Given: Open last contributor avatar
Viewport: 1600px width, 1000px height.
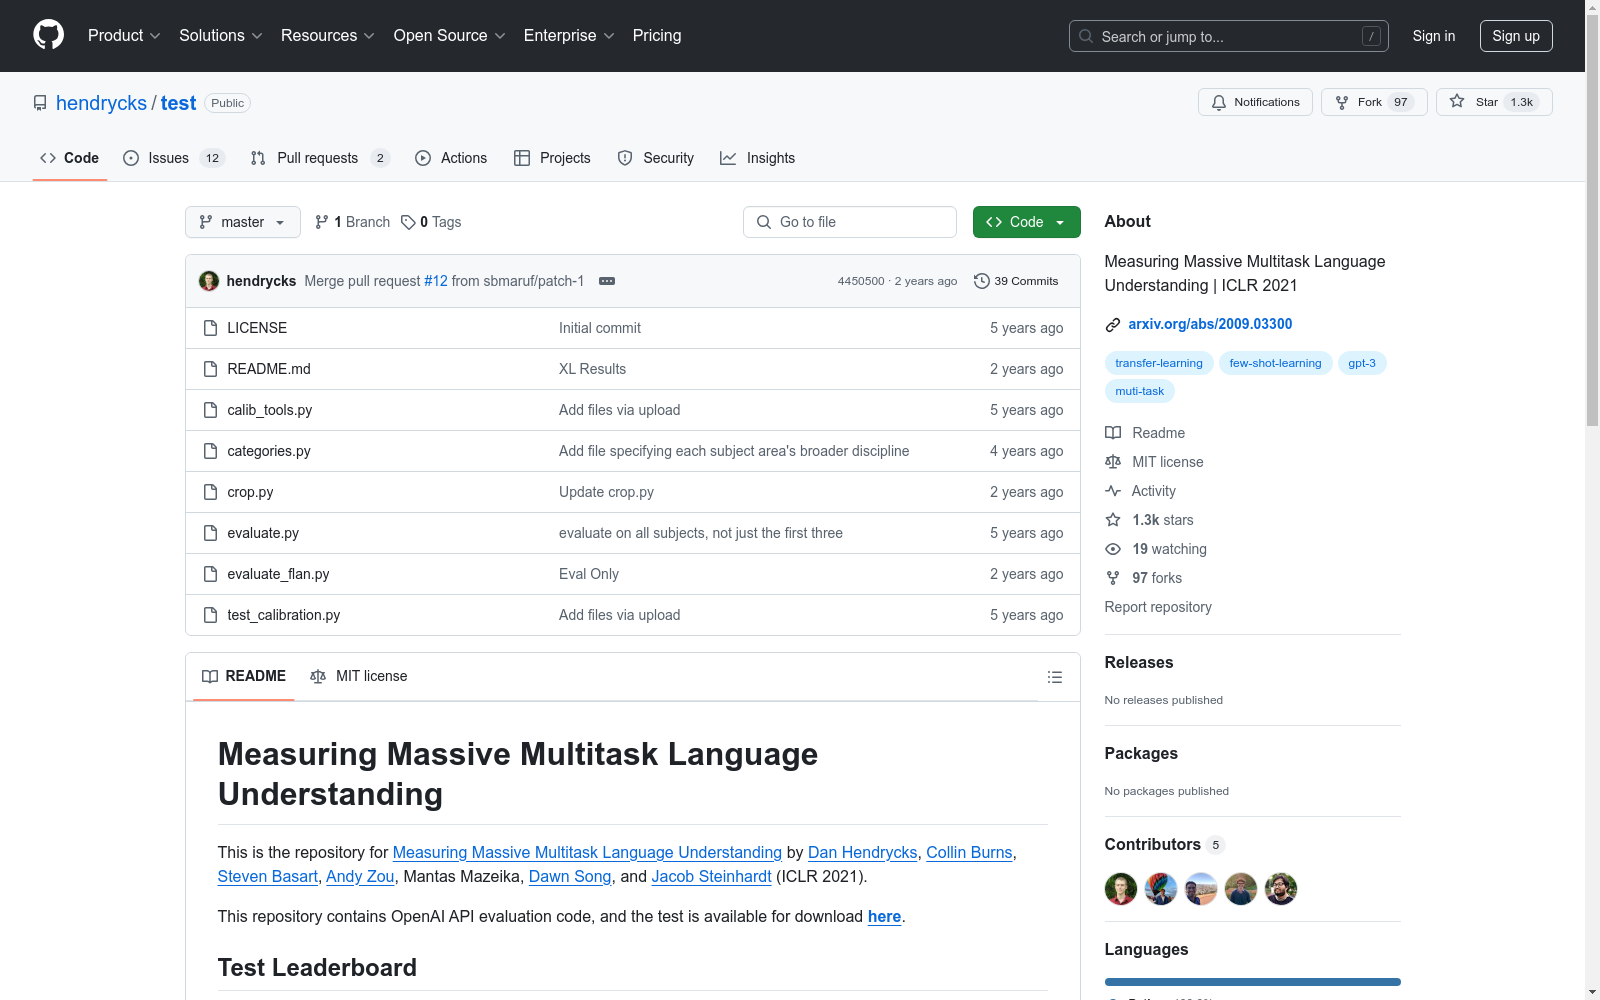Looking at the screenshot, I should pos(1281,889).
